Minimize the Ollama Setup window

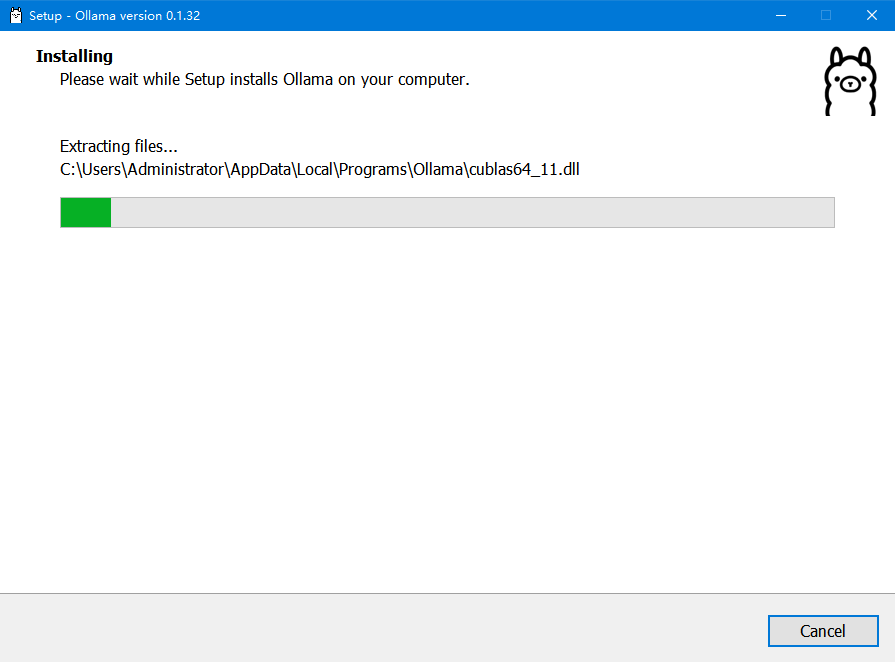[781, 15]
